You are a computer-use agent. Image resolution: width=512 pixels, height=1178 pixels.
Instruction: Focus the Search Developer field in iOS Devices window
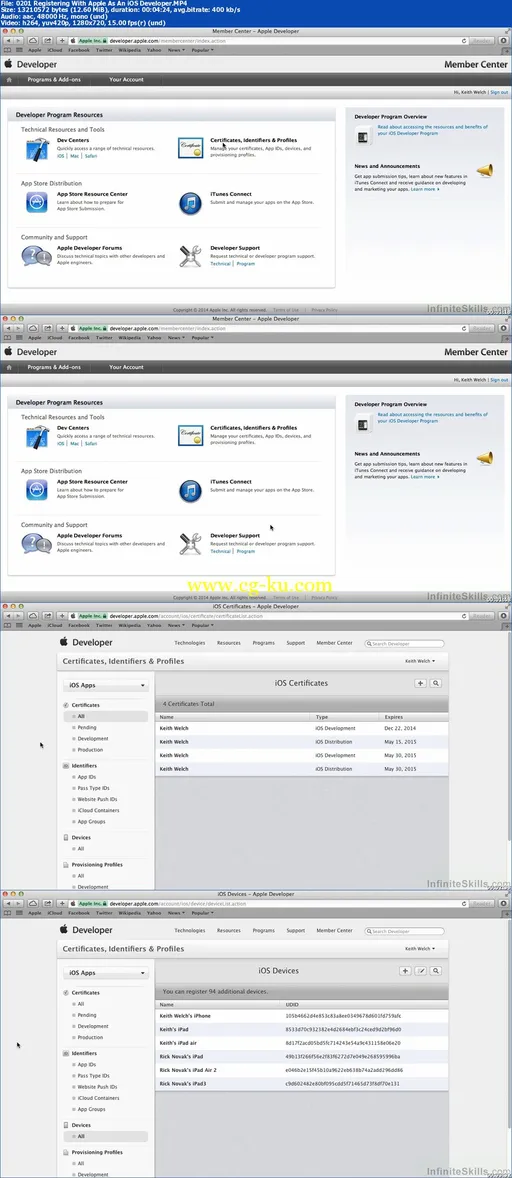pos(405,932)
